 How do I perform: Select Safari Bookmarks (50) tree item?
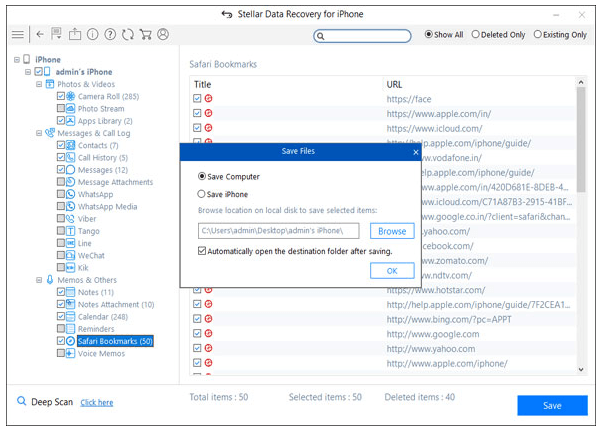(x=115, y=341)
